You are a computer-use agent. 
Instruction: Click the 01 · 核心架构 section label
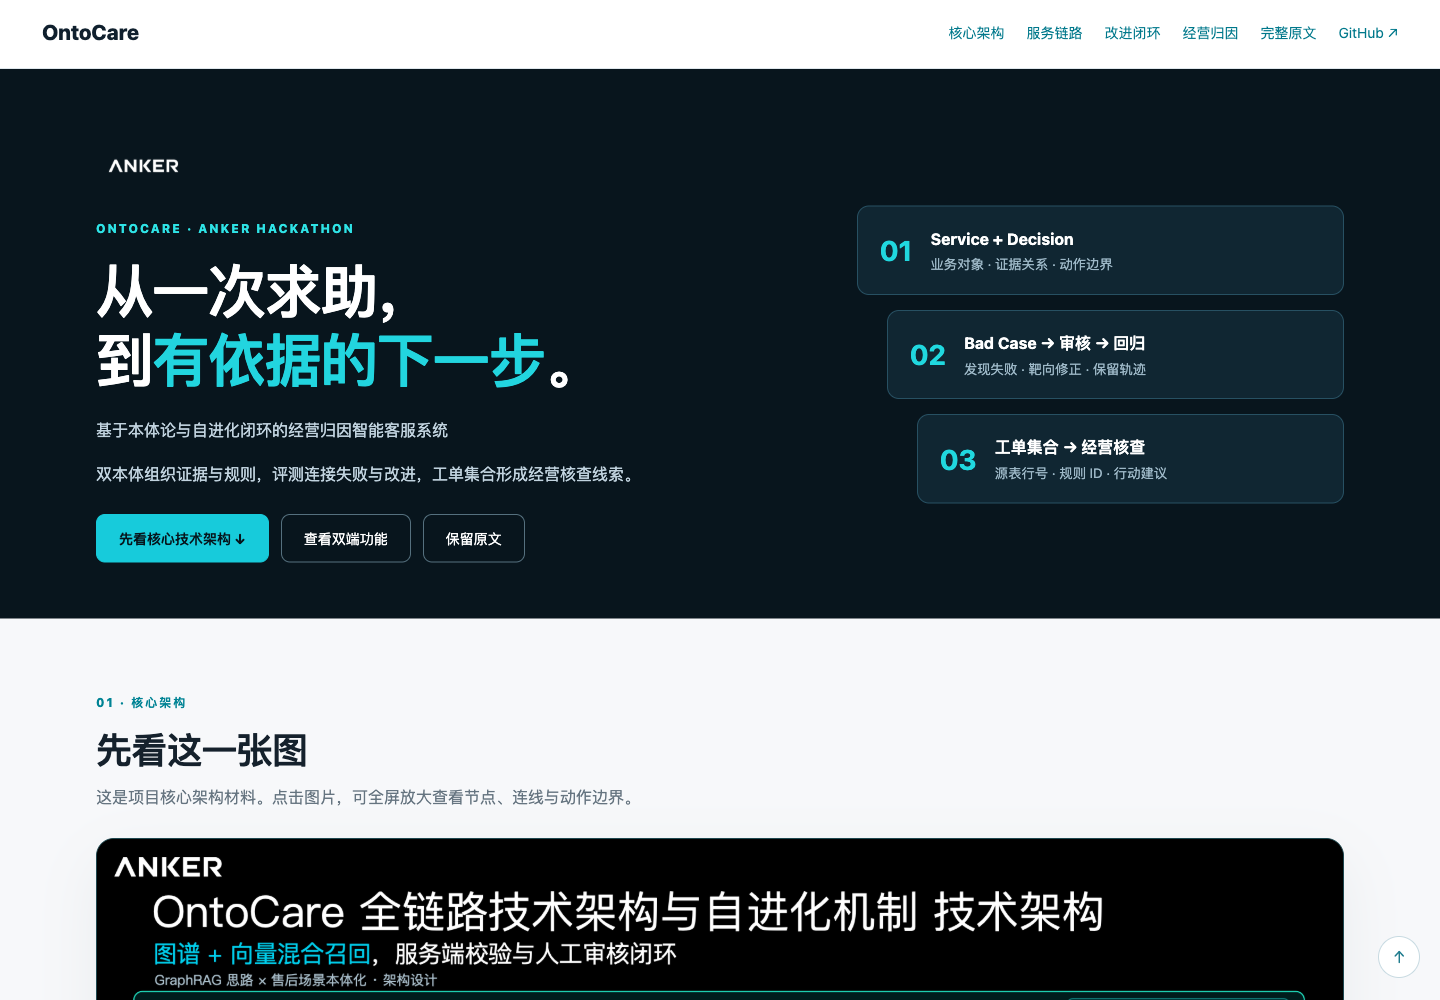[x=141, y=703]
